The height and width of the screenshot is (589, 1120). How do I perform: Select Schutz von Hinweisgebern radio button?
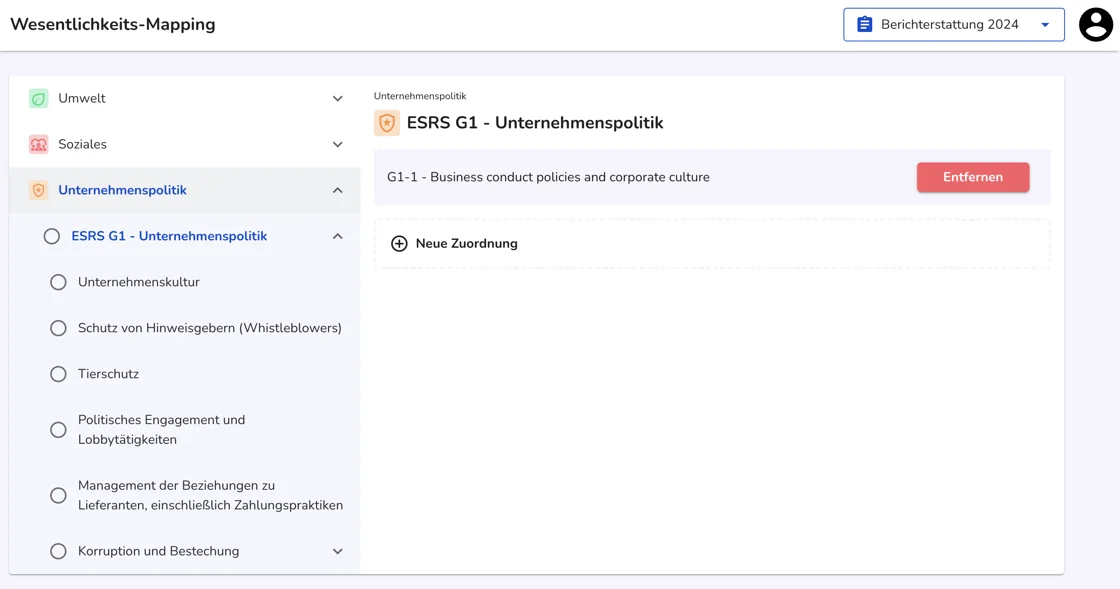[x=58, y=328]
